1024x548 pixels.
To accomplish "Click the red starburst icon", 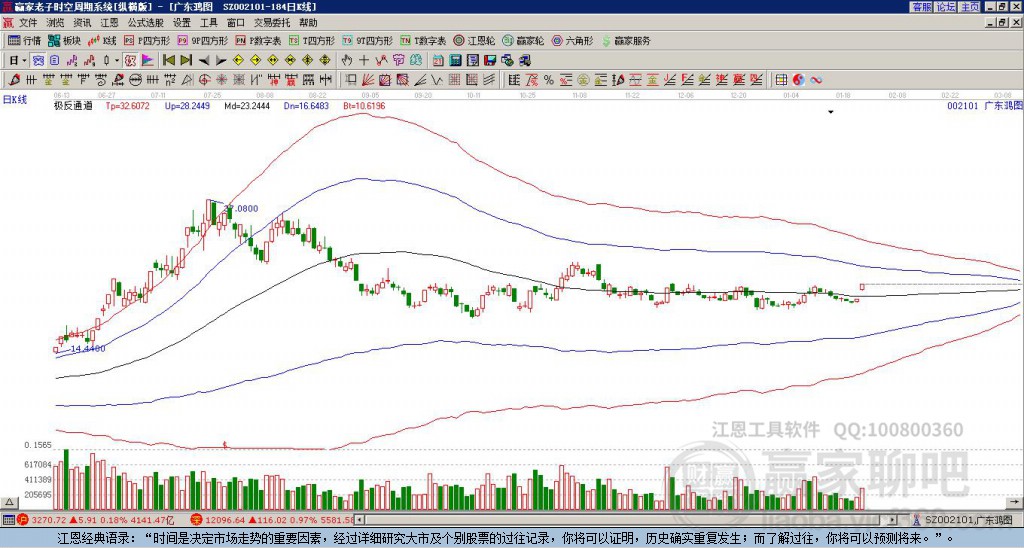I will coord(221,80).
